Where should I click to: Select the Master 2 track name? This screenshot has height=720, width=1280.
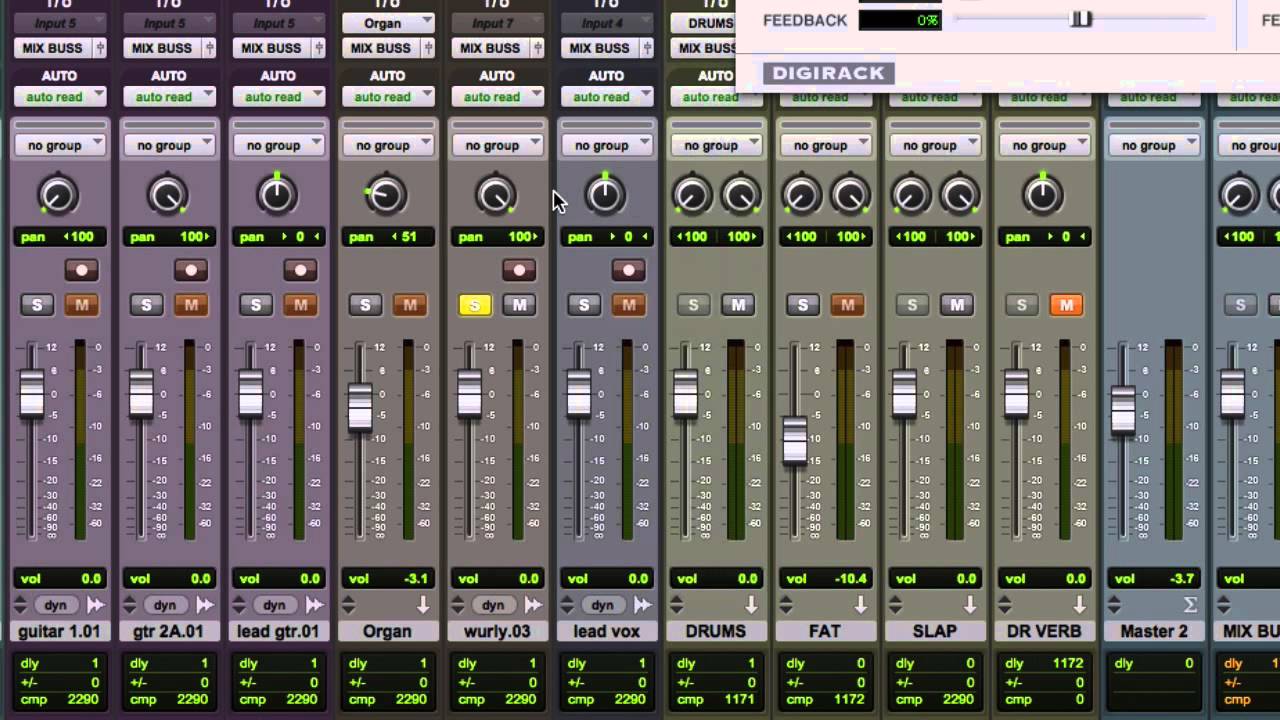coord(1153,631)
